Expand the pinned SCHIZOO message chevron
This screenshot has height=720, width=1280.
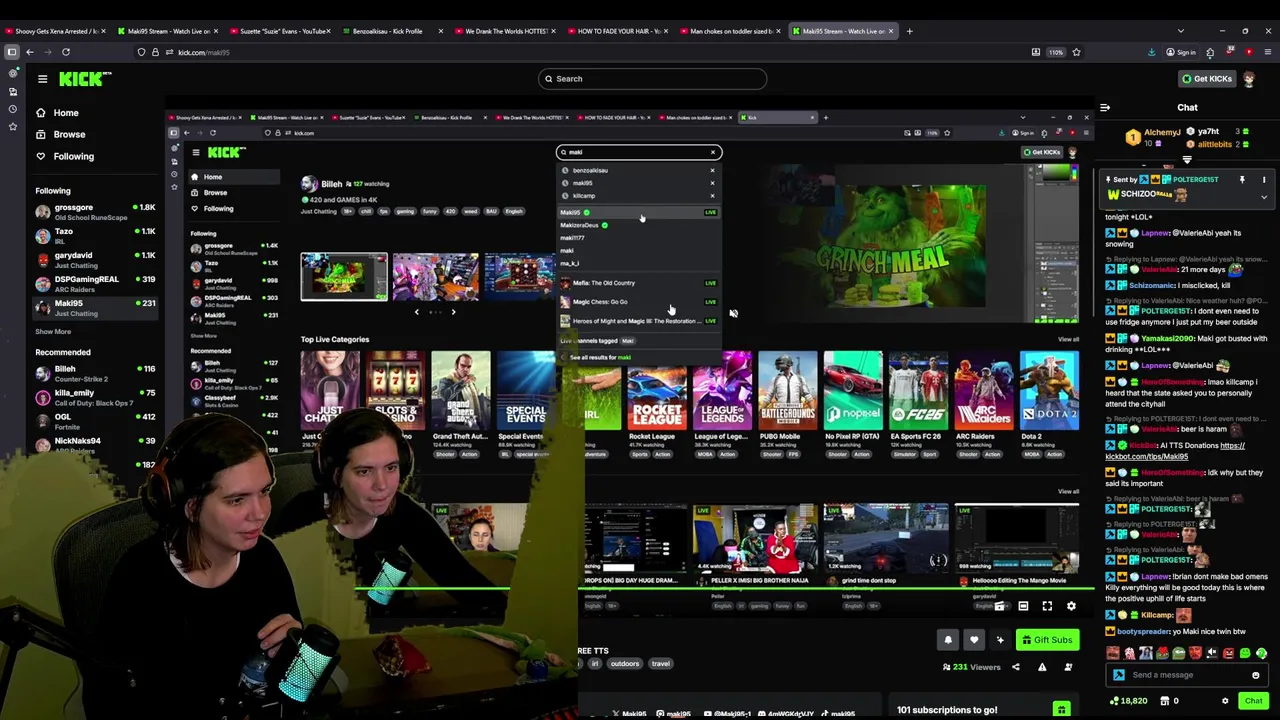[x=1263, y=197]
